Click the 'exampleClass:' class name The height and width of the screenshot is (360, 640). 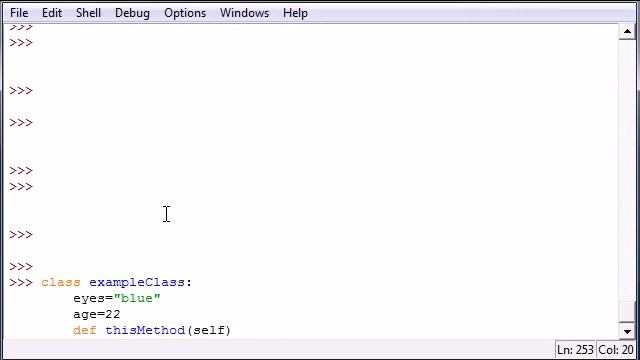(140, 282)
